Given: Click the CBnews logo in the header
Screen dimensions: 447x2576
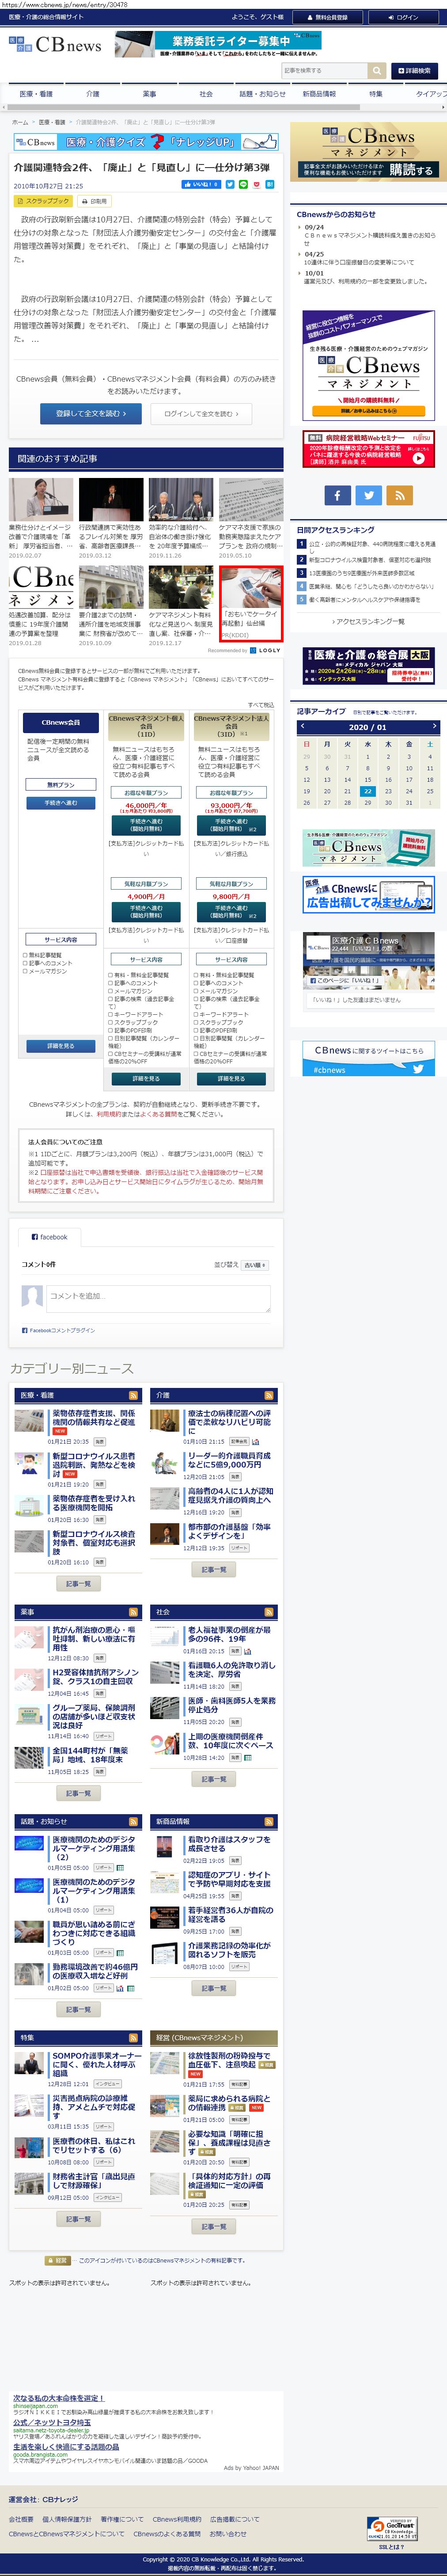Looking at the screenshot, I should pos(55,45).
